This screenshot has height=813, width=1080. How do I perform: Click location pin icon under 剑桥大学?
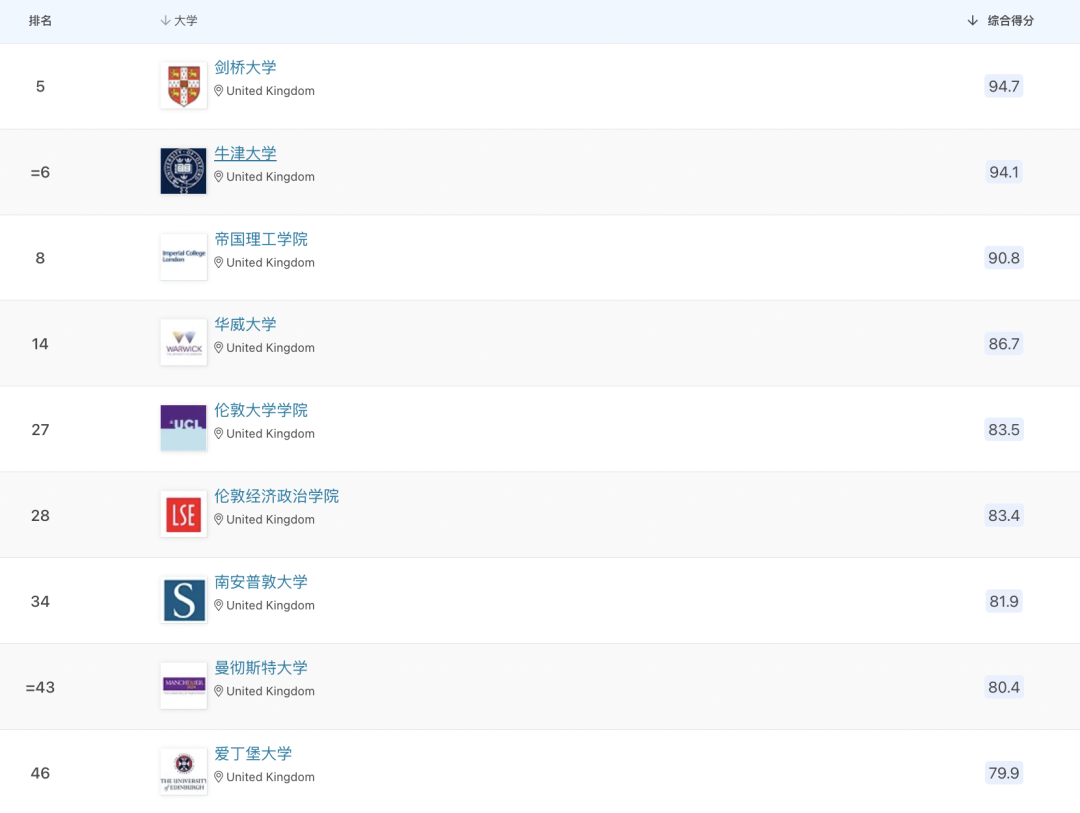click(218, 91)
